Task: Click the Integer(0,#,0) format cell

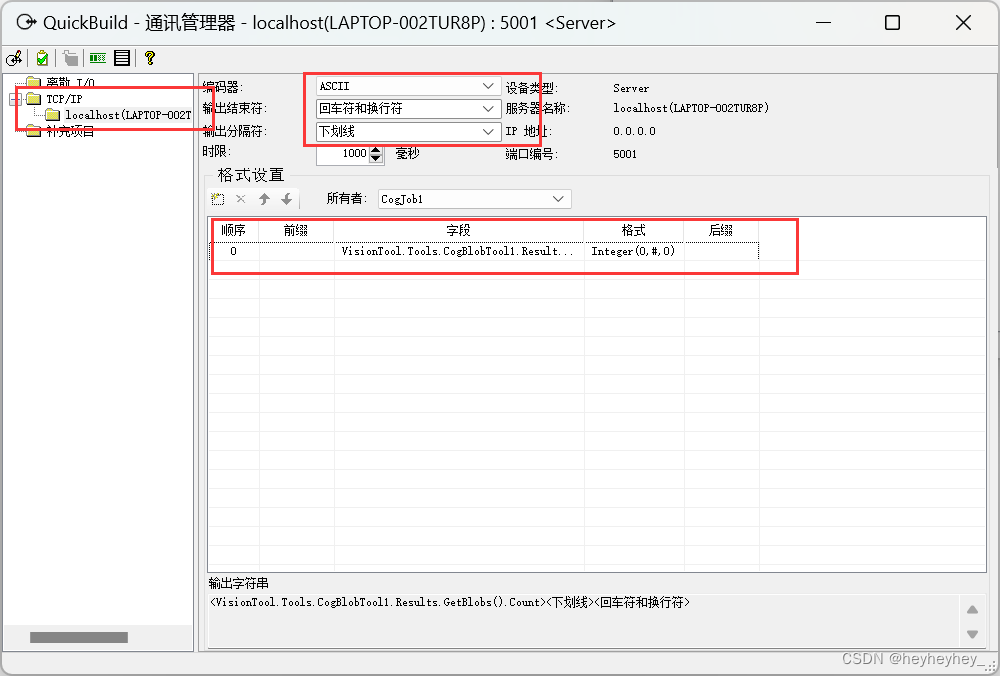Action: point(634,251)
